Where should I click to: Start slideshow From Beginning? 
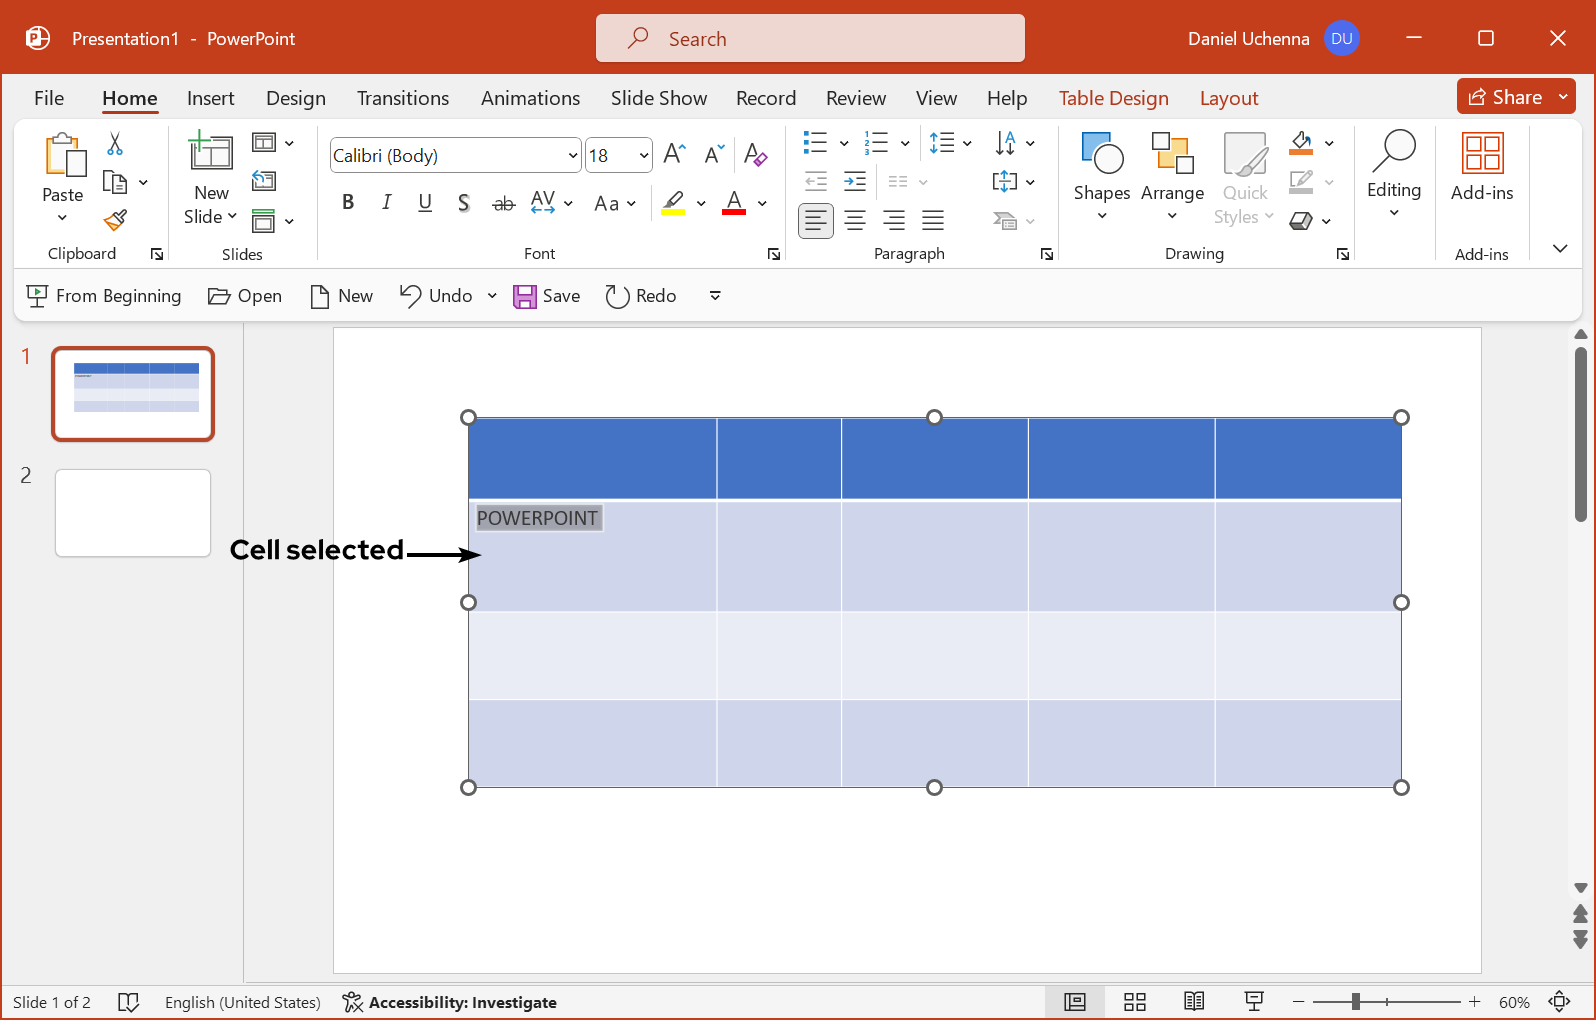[104, 296]
